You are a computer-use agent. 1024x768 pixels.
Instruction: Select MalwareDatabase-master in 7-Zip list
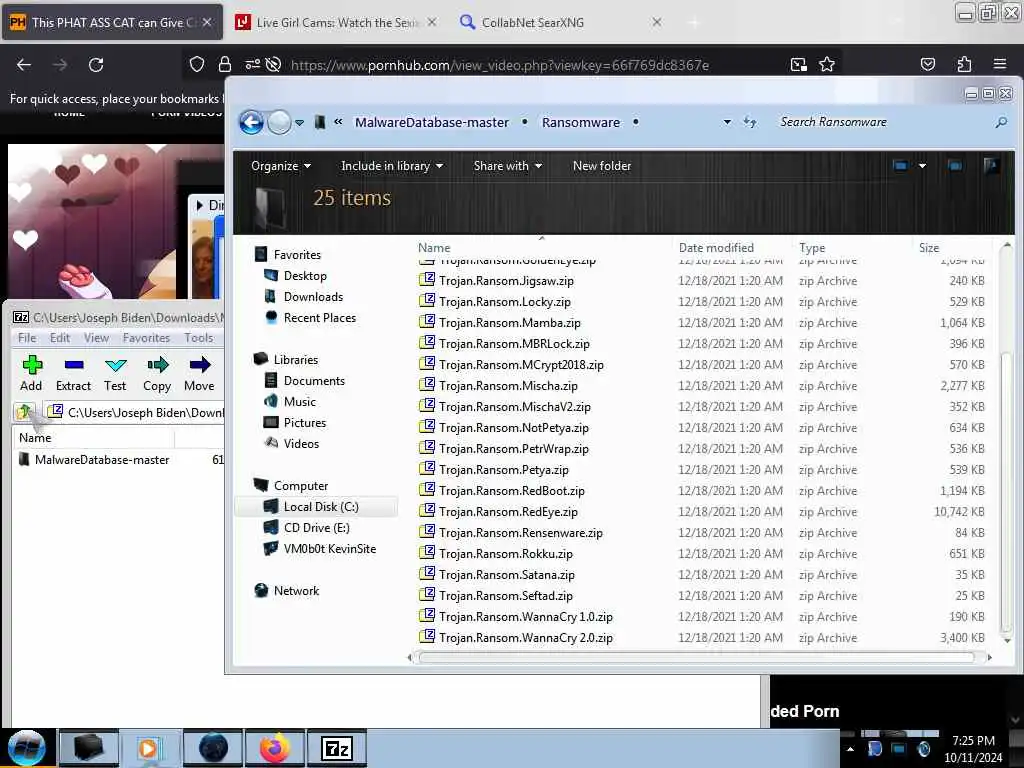tap(102, 460)
